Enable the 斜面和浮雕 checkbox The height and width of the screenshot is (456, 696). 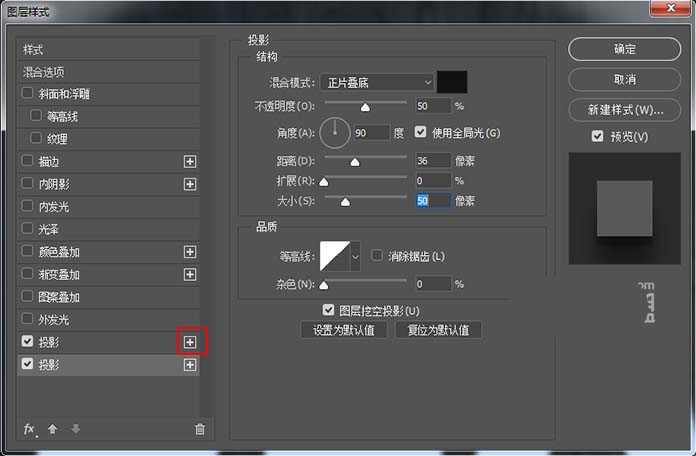28,93
